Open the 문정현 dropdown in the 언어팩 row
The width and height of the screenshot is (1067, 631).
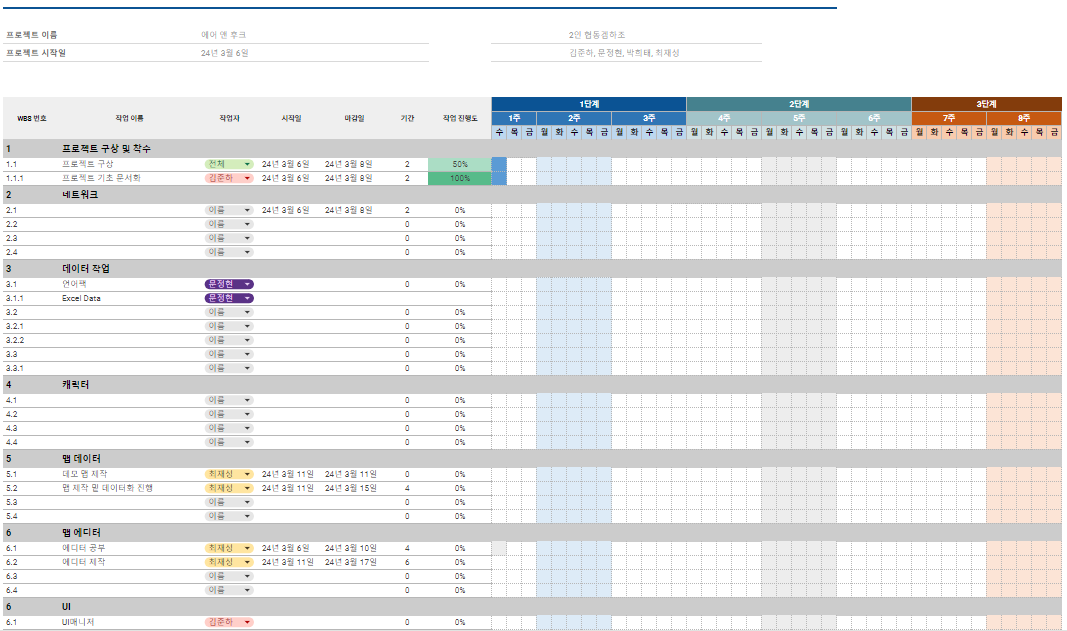point(229,284)
